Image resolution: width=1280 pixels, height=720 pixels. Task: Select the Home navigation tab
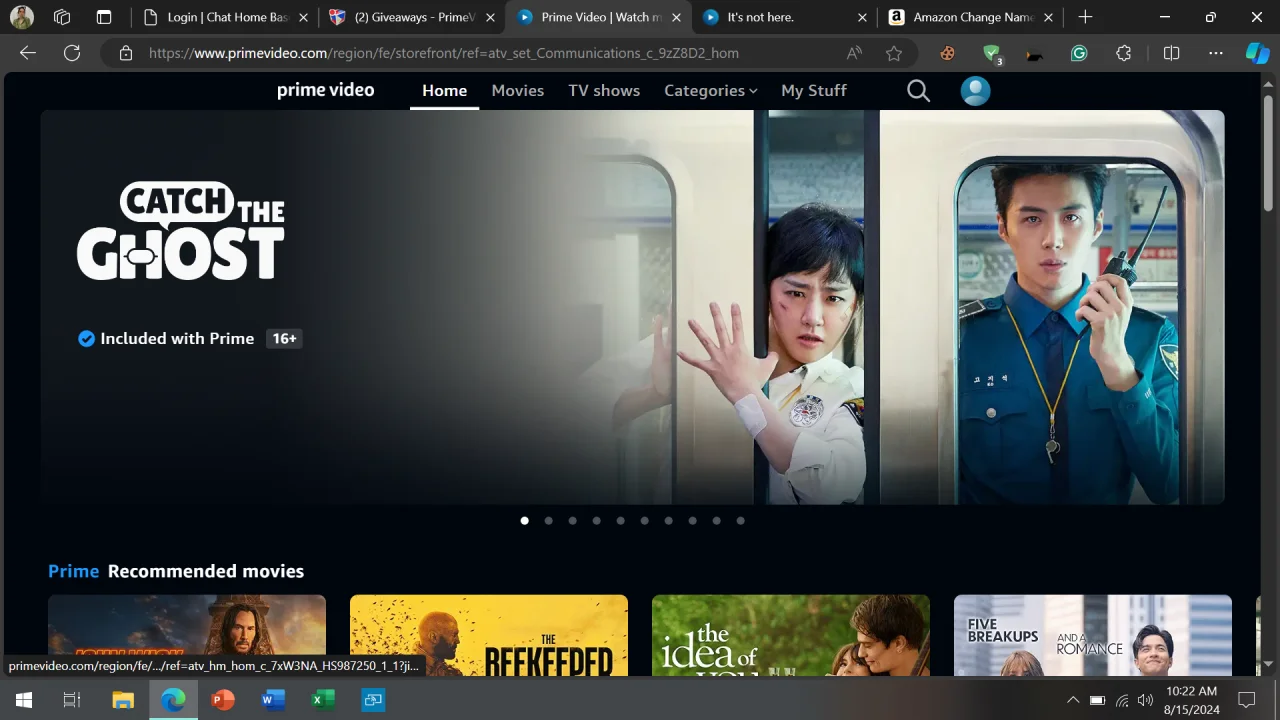(444, 90)
